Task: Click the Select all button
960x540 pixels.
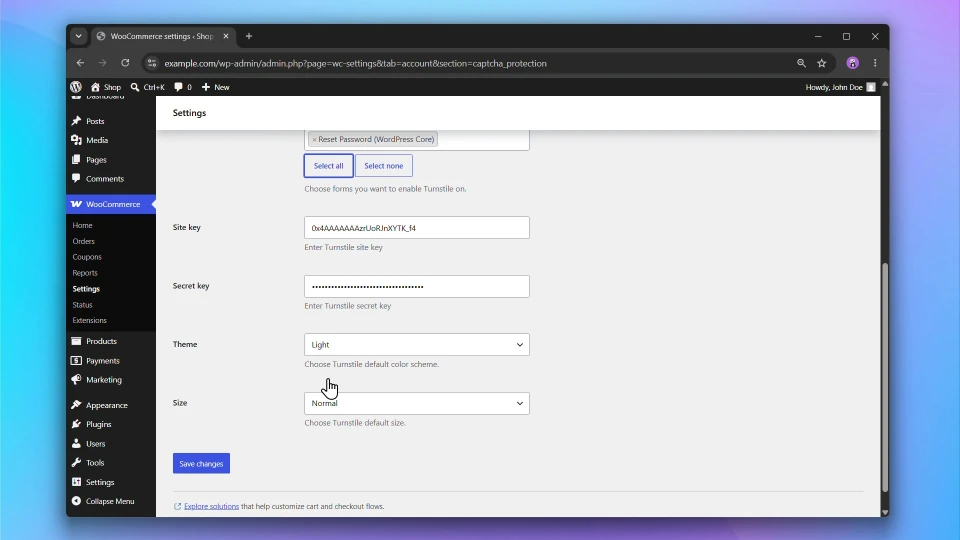Action: click(x=328, y=166)
